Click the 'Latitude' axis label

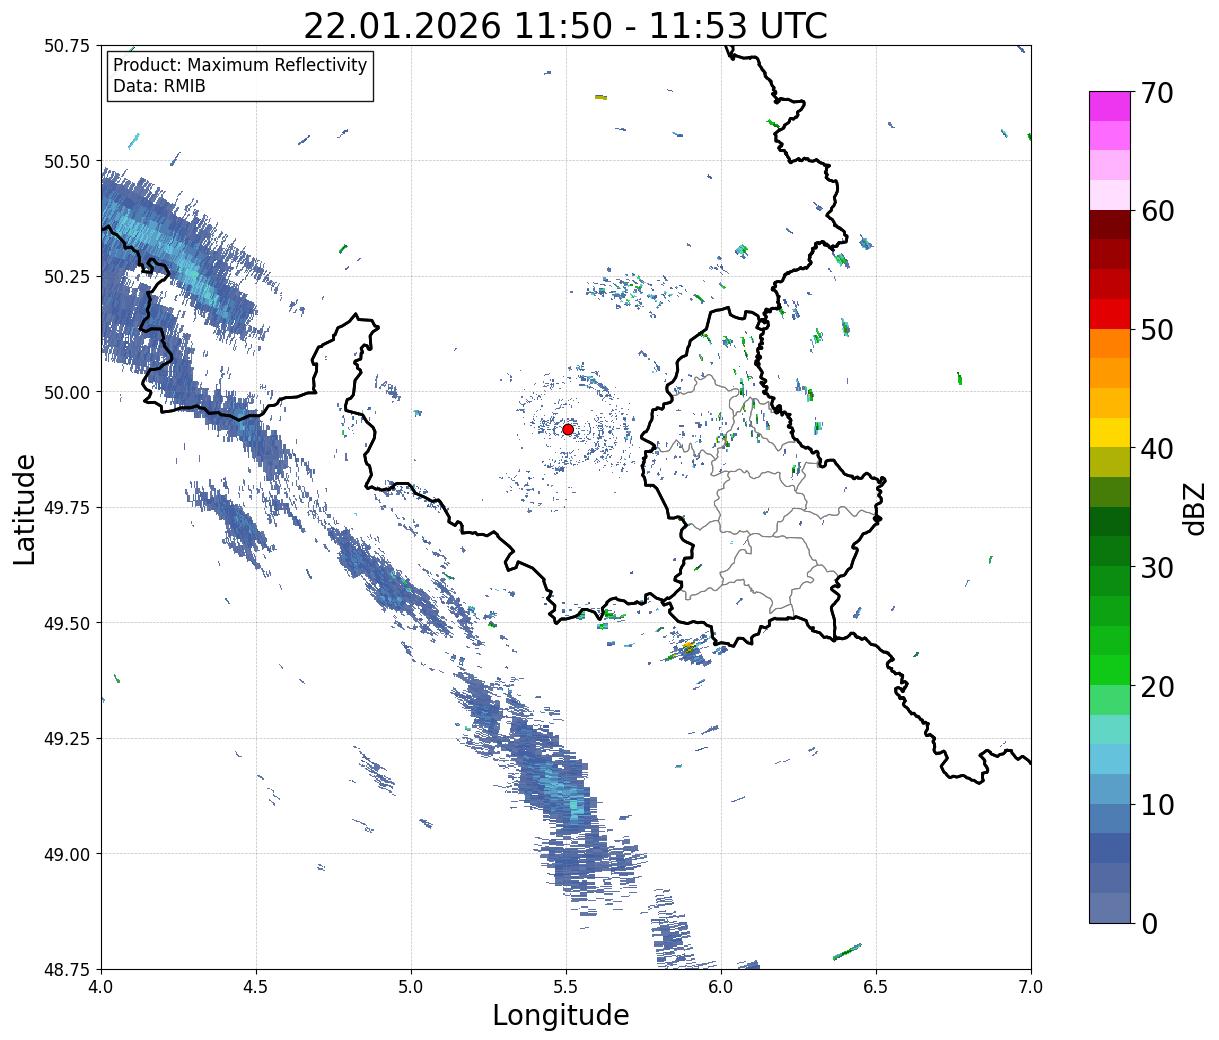click(25, 508)
